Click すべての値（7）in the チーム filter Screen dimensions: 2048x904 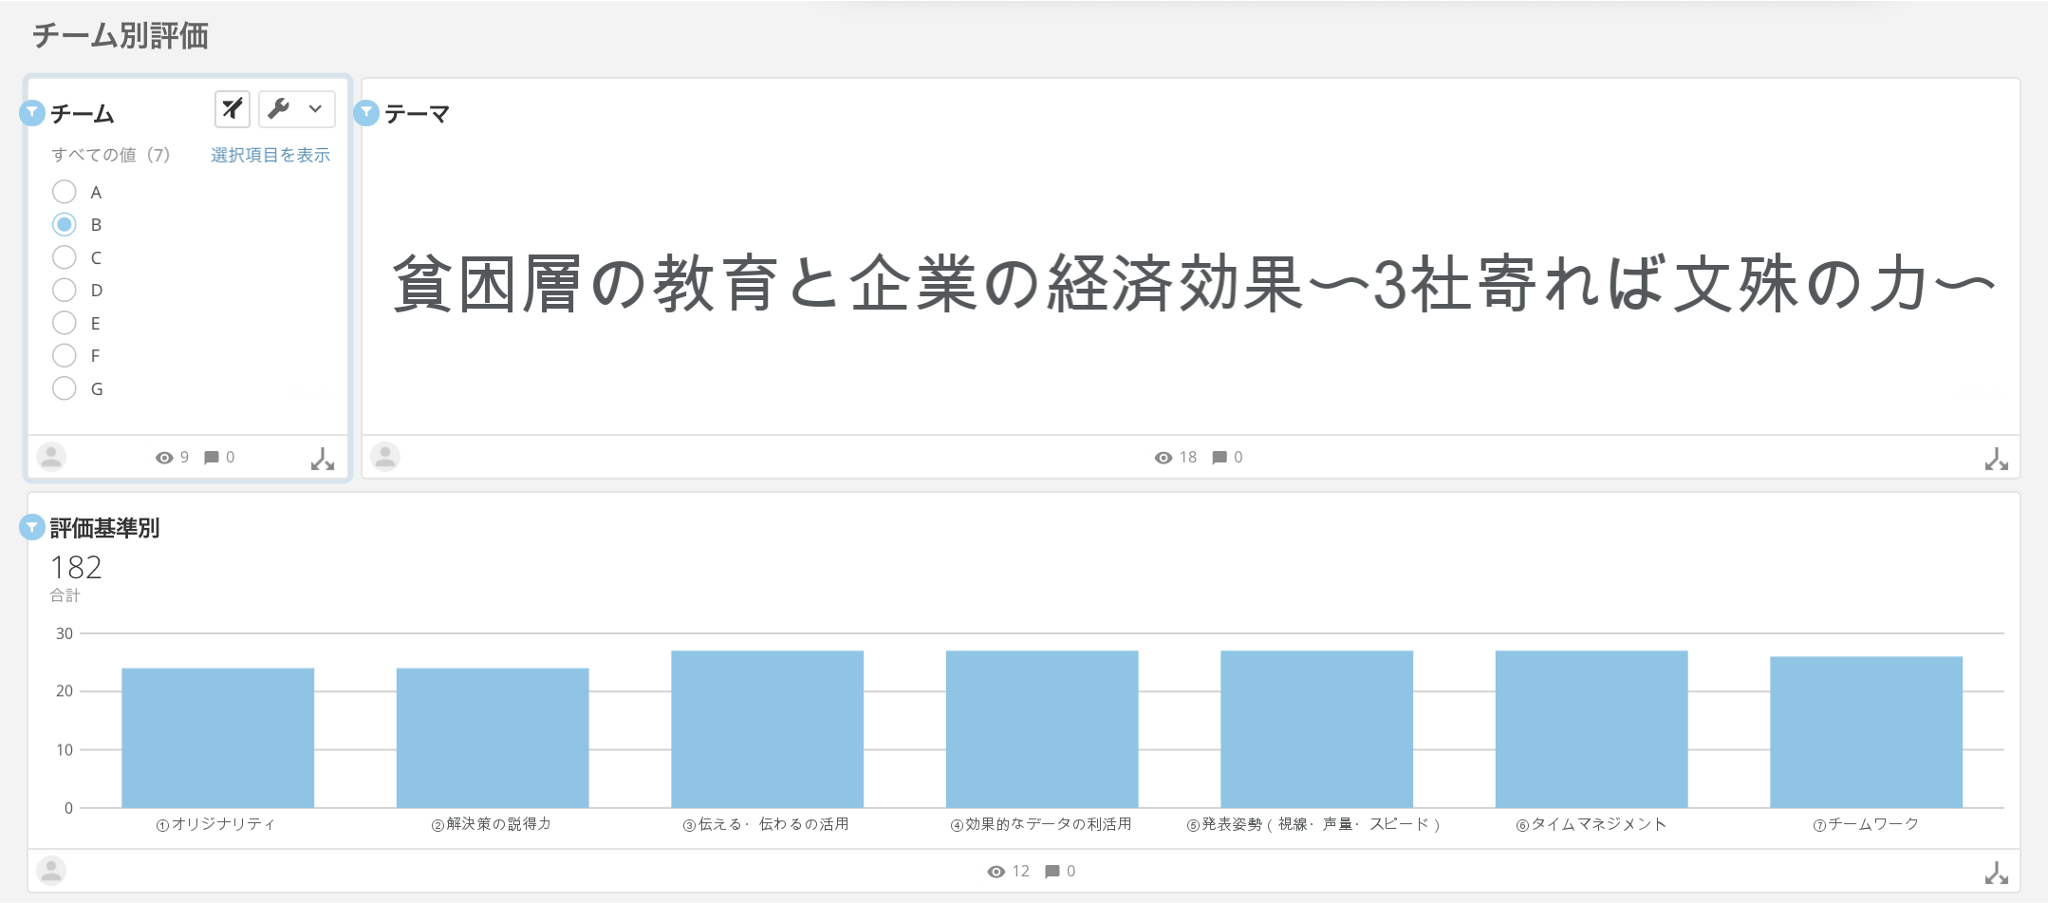(x=111, y=155)
